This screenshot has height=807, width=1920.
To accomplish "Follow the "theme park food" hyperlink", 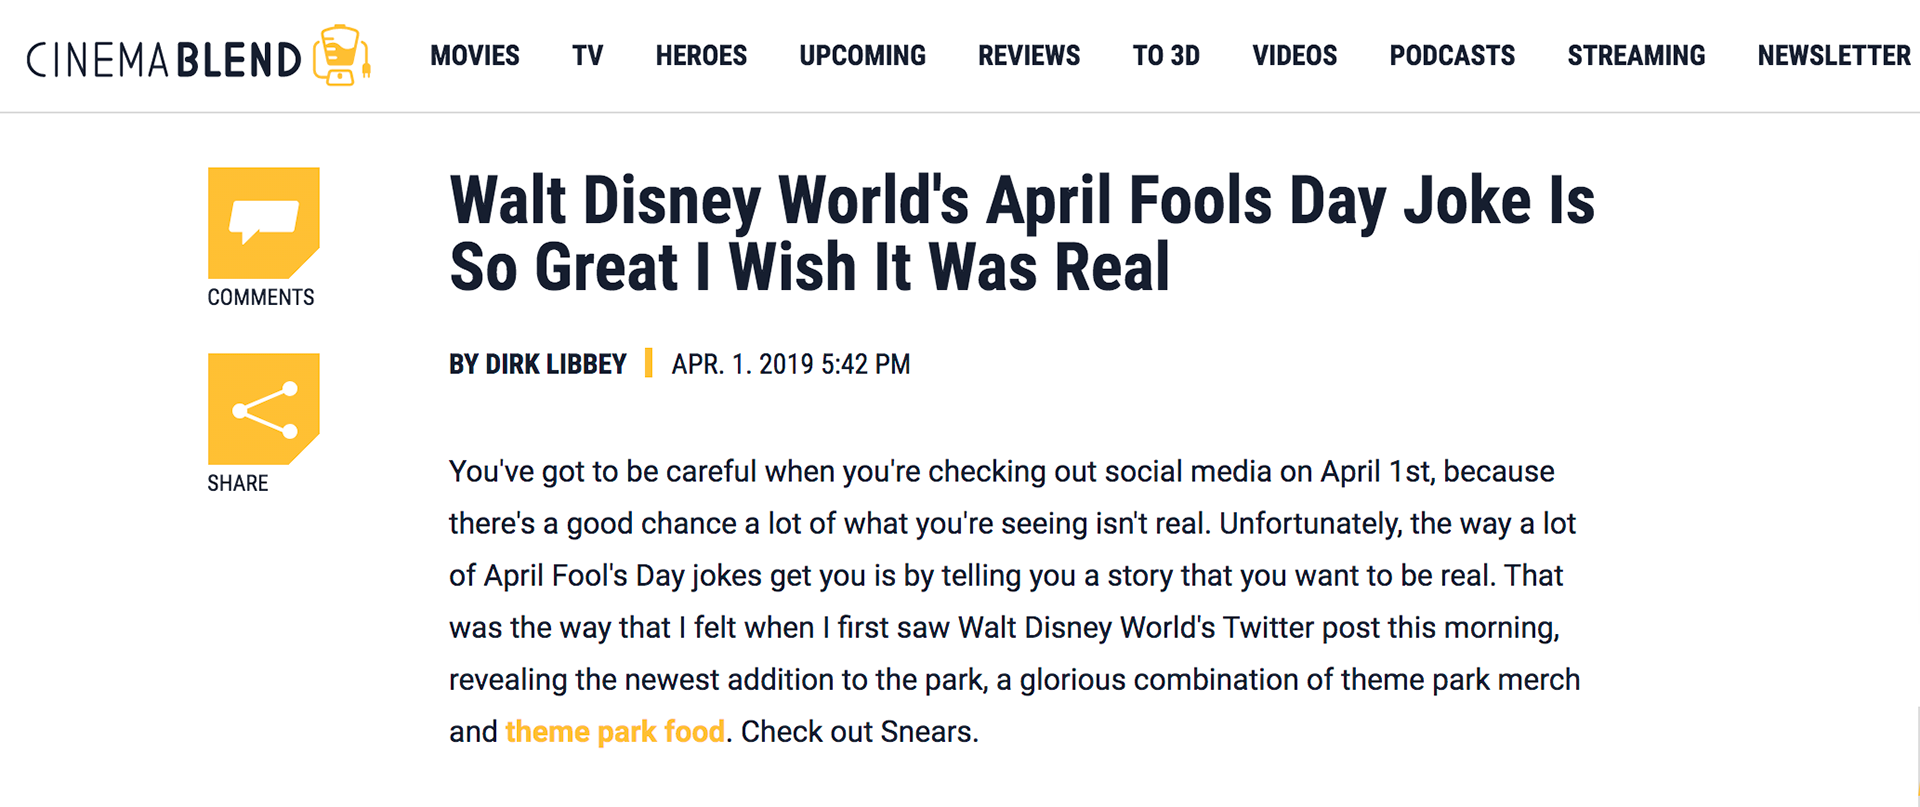I will pos(615,732).
